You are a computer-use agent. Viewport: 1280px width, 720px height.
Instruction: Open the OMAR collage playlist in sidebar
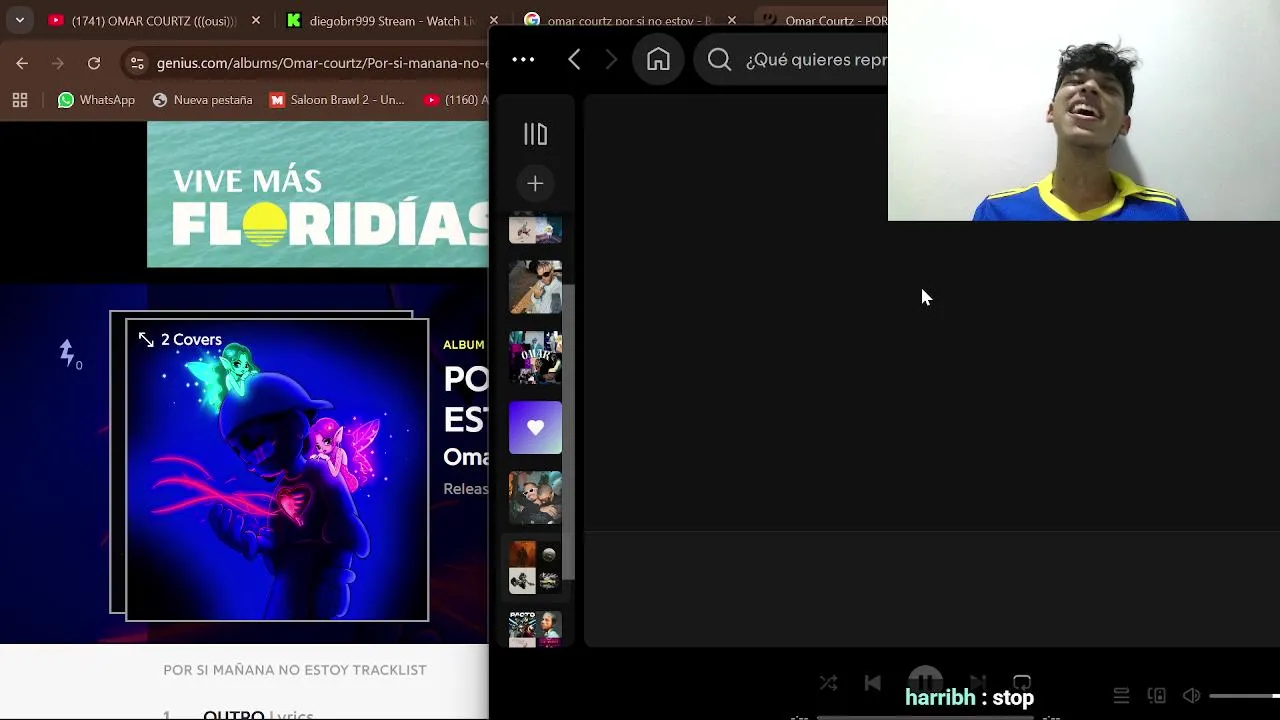[x=535, y=357]
